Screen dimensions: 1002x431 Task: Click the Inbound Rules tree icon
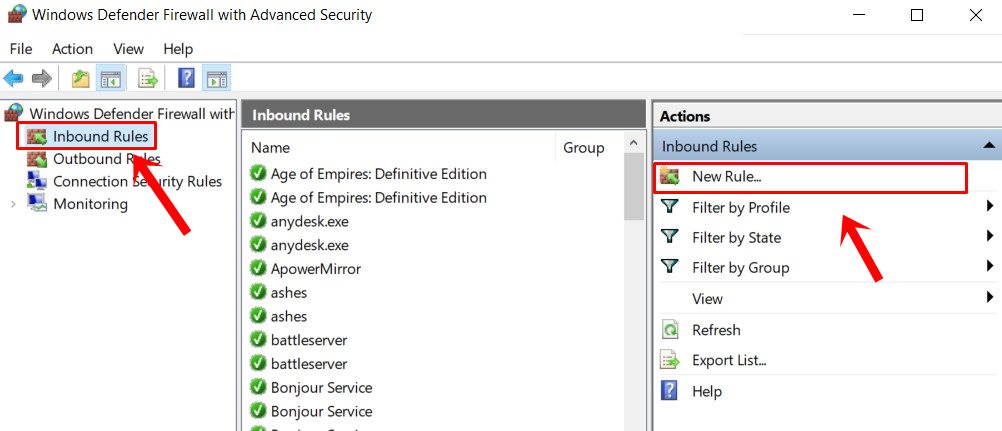click(38, 136)
